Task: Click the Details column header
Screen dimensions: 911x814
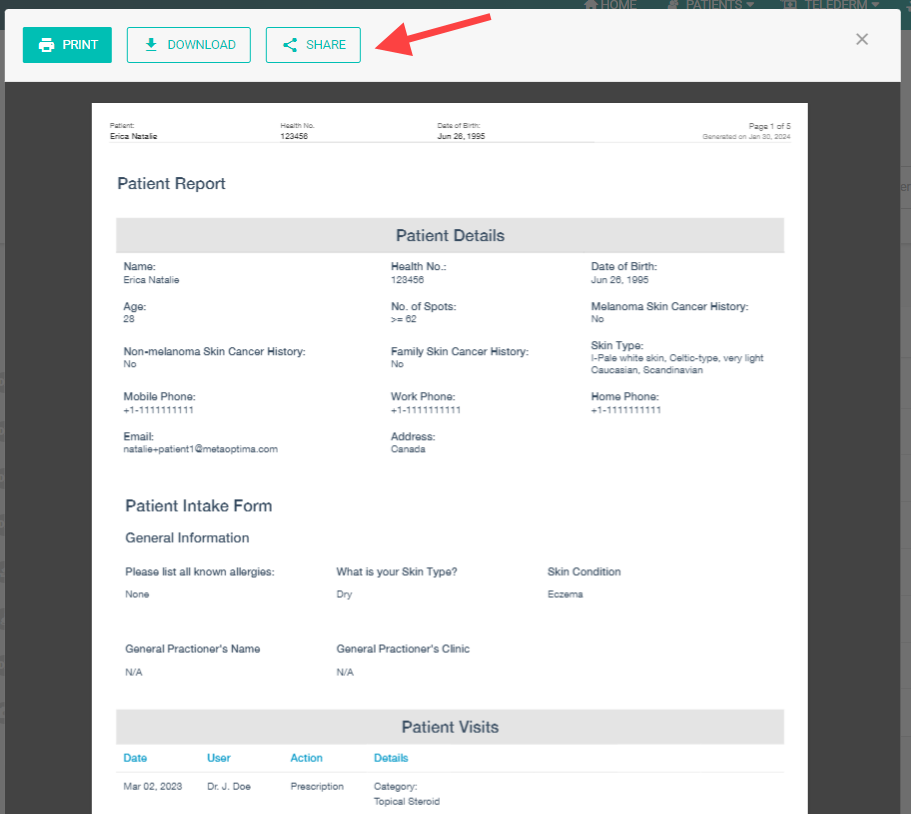Action: pyautogui.click(x=391, y=758)
